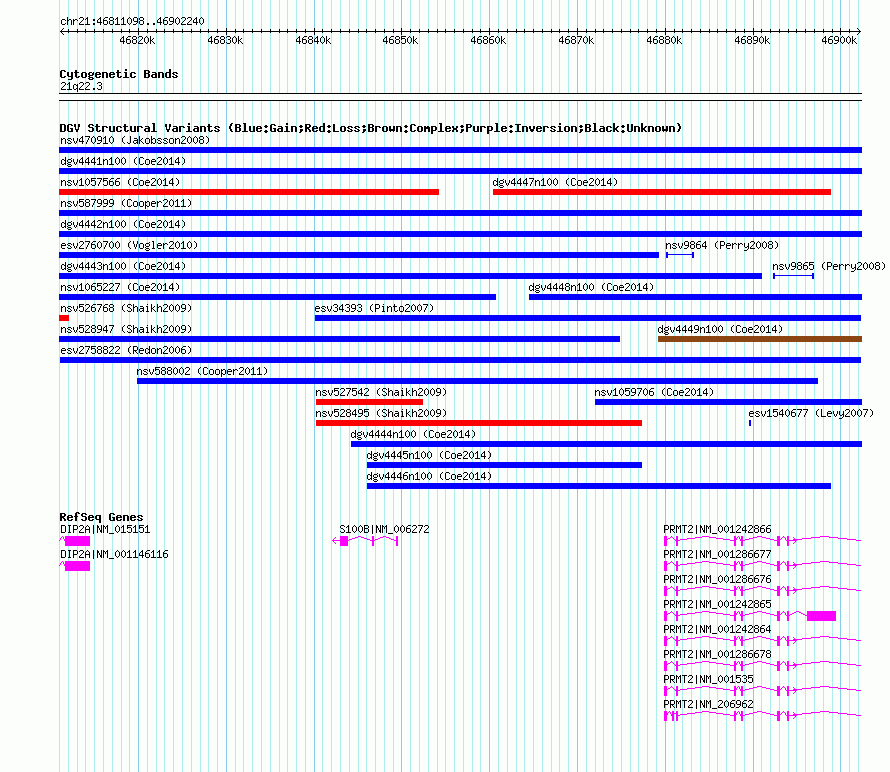This screenshot has width=890, height=772.
Task: Click the nsv587999 (Cooper2011) variant label
Action: click(126, 203)
